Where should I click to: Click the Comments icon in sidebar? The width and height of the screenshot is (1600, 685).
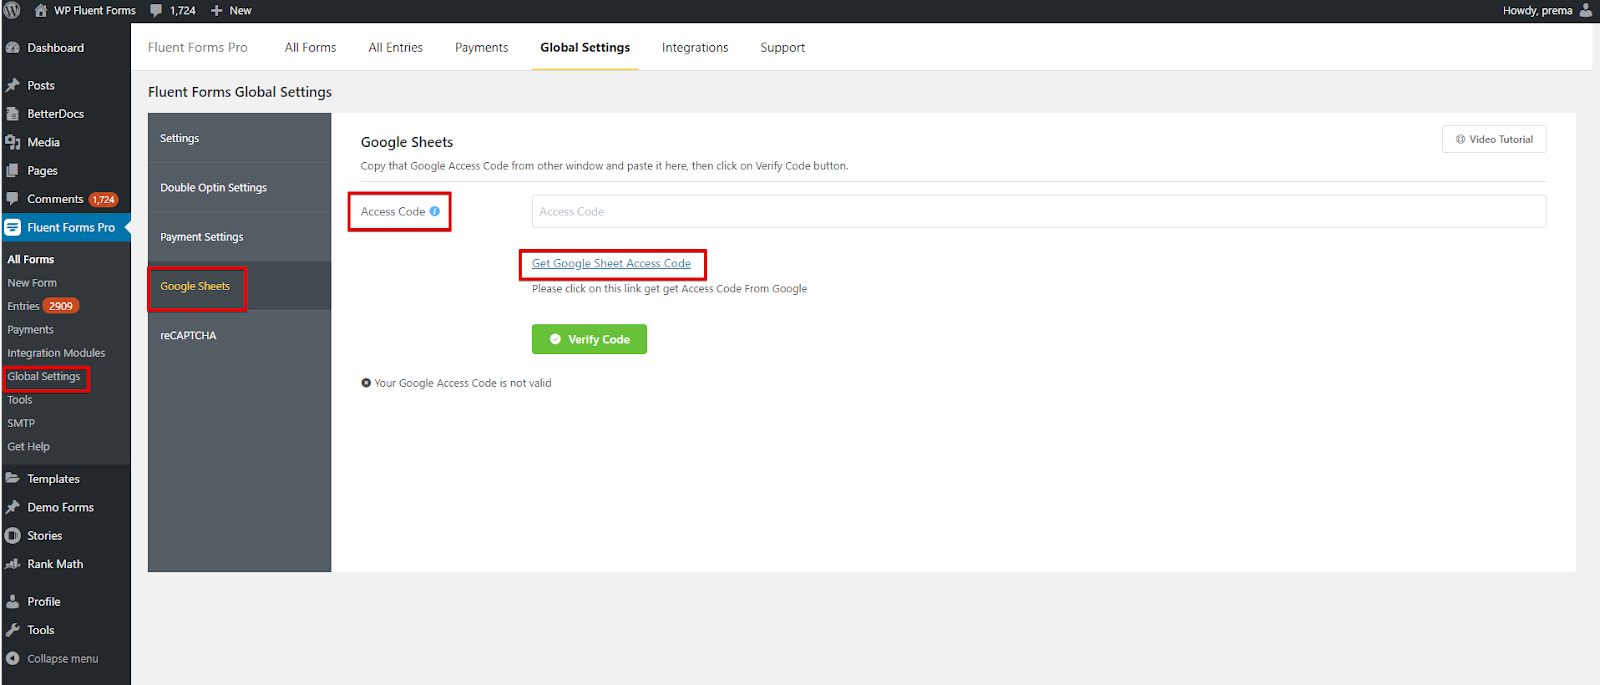pos(13,199)
